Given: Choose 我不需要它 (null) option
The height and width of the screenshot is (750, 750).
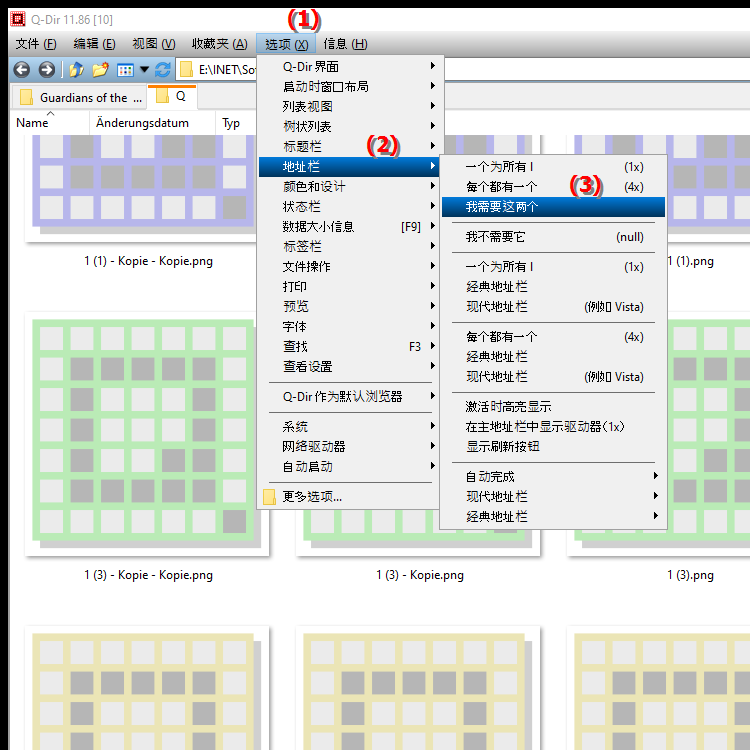Looking at the screenshot, I should click(x=553, y=237).
